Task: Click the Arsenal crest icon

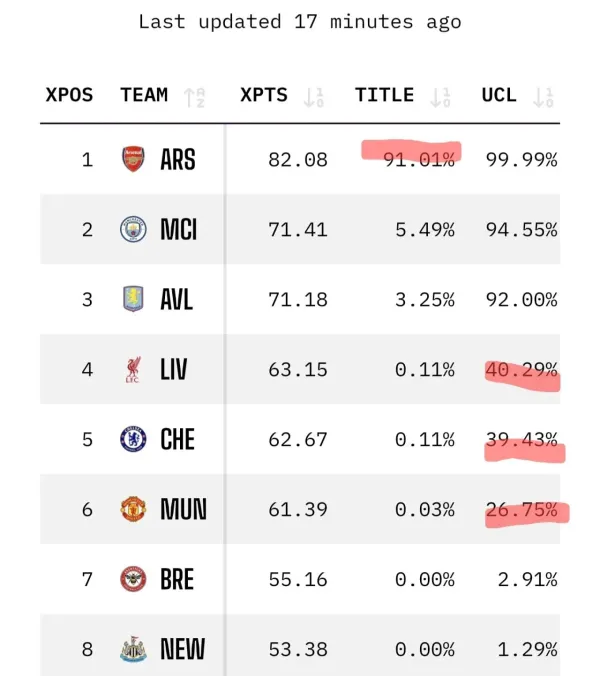Action: [x=133, y=159]
